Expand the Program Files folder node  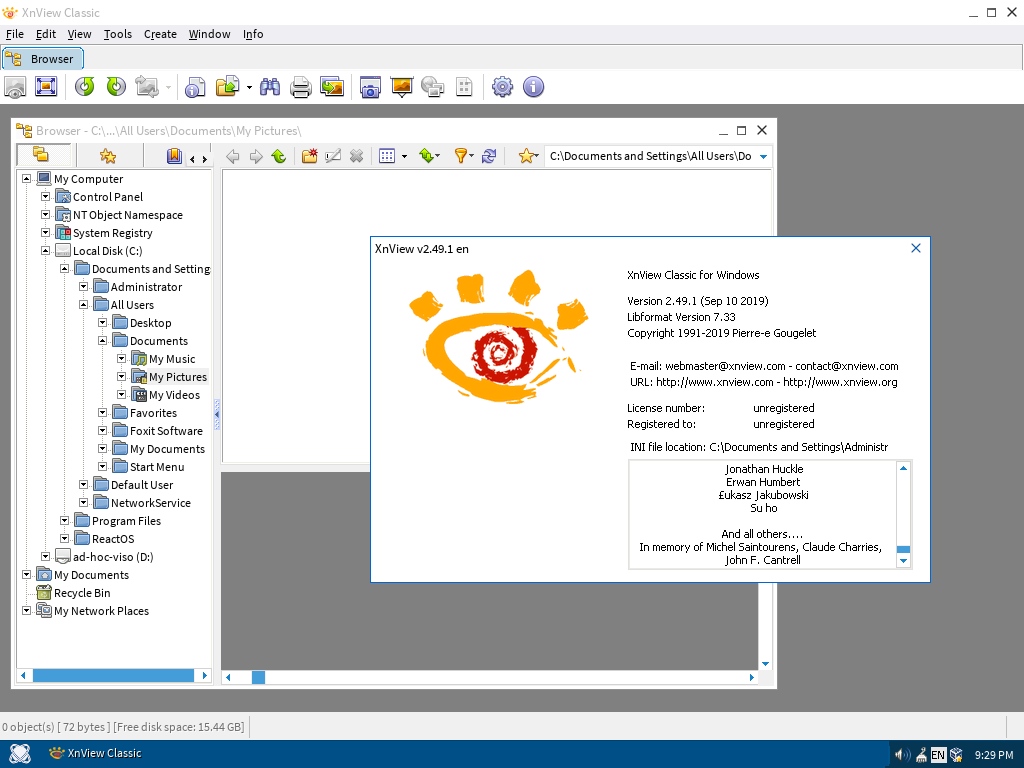point(65,521)
